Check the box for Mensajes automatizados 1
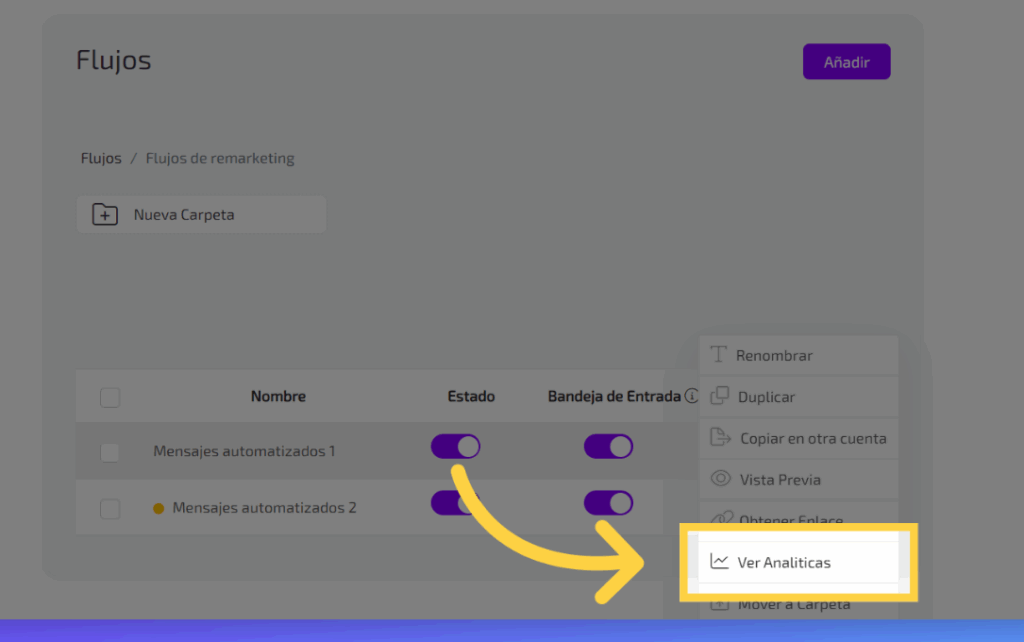 point(110,452)
